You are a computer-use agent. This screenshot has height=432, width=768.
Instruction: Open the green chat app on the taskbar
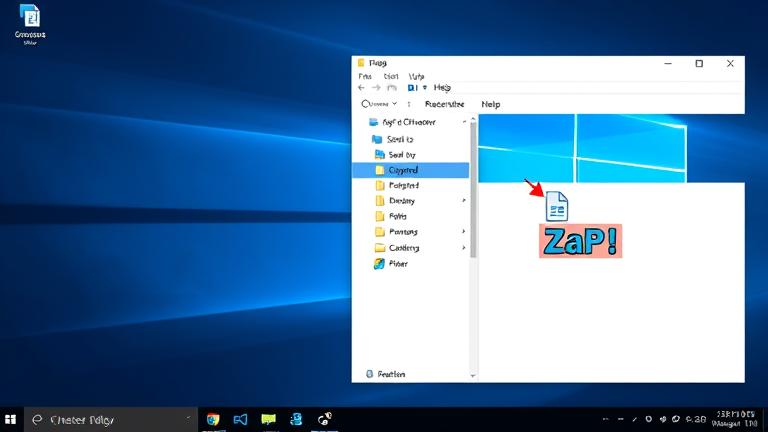[x=268, y=420]
